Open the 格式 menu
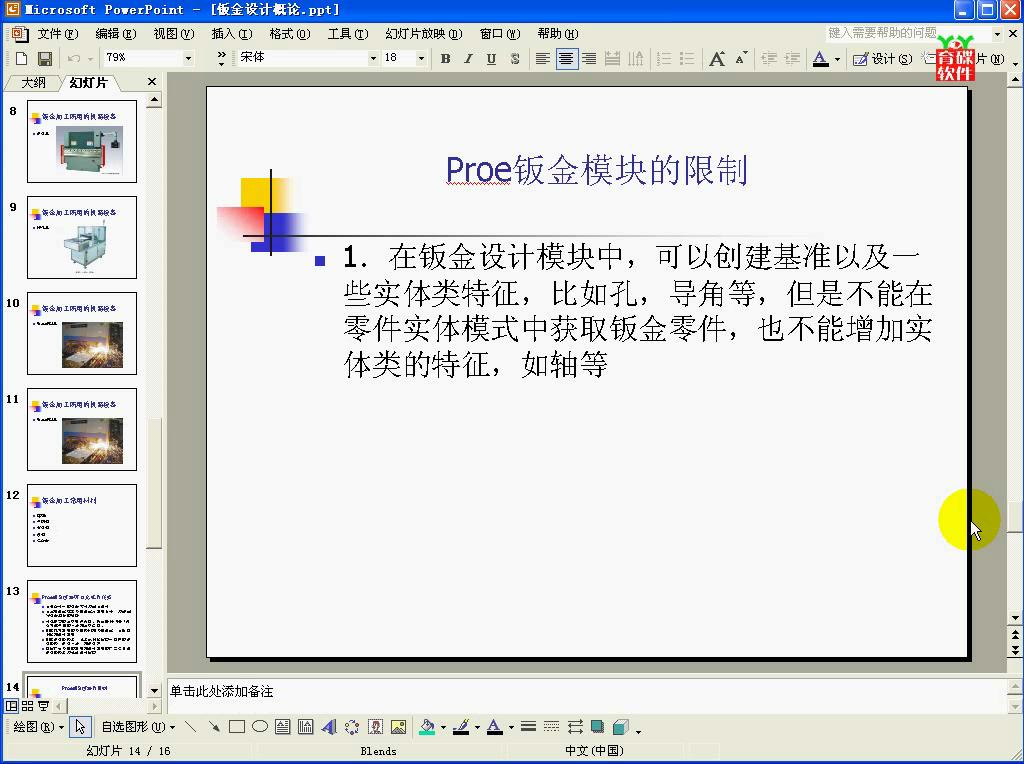1024x764 pixels. pos(290,34)
